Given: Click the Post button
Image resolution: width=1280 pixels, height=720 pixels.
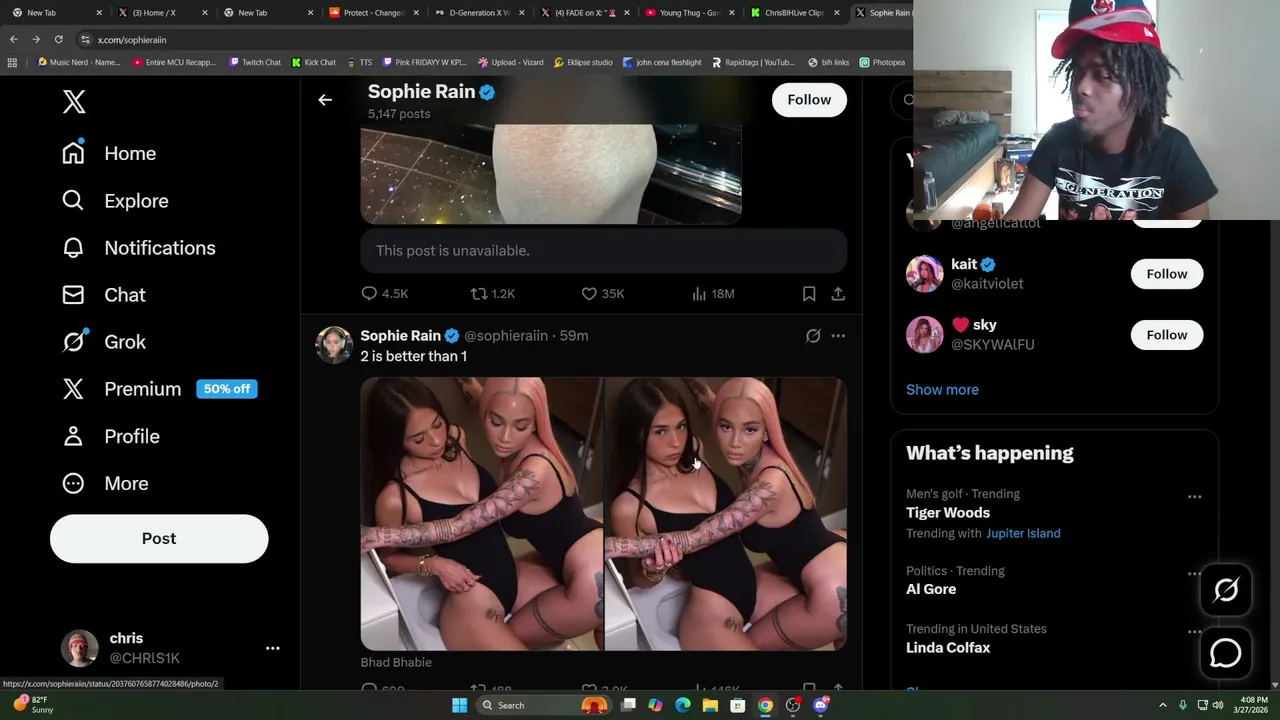Looking at the screenshot, I should coord(159,538).
